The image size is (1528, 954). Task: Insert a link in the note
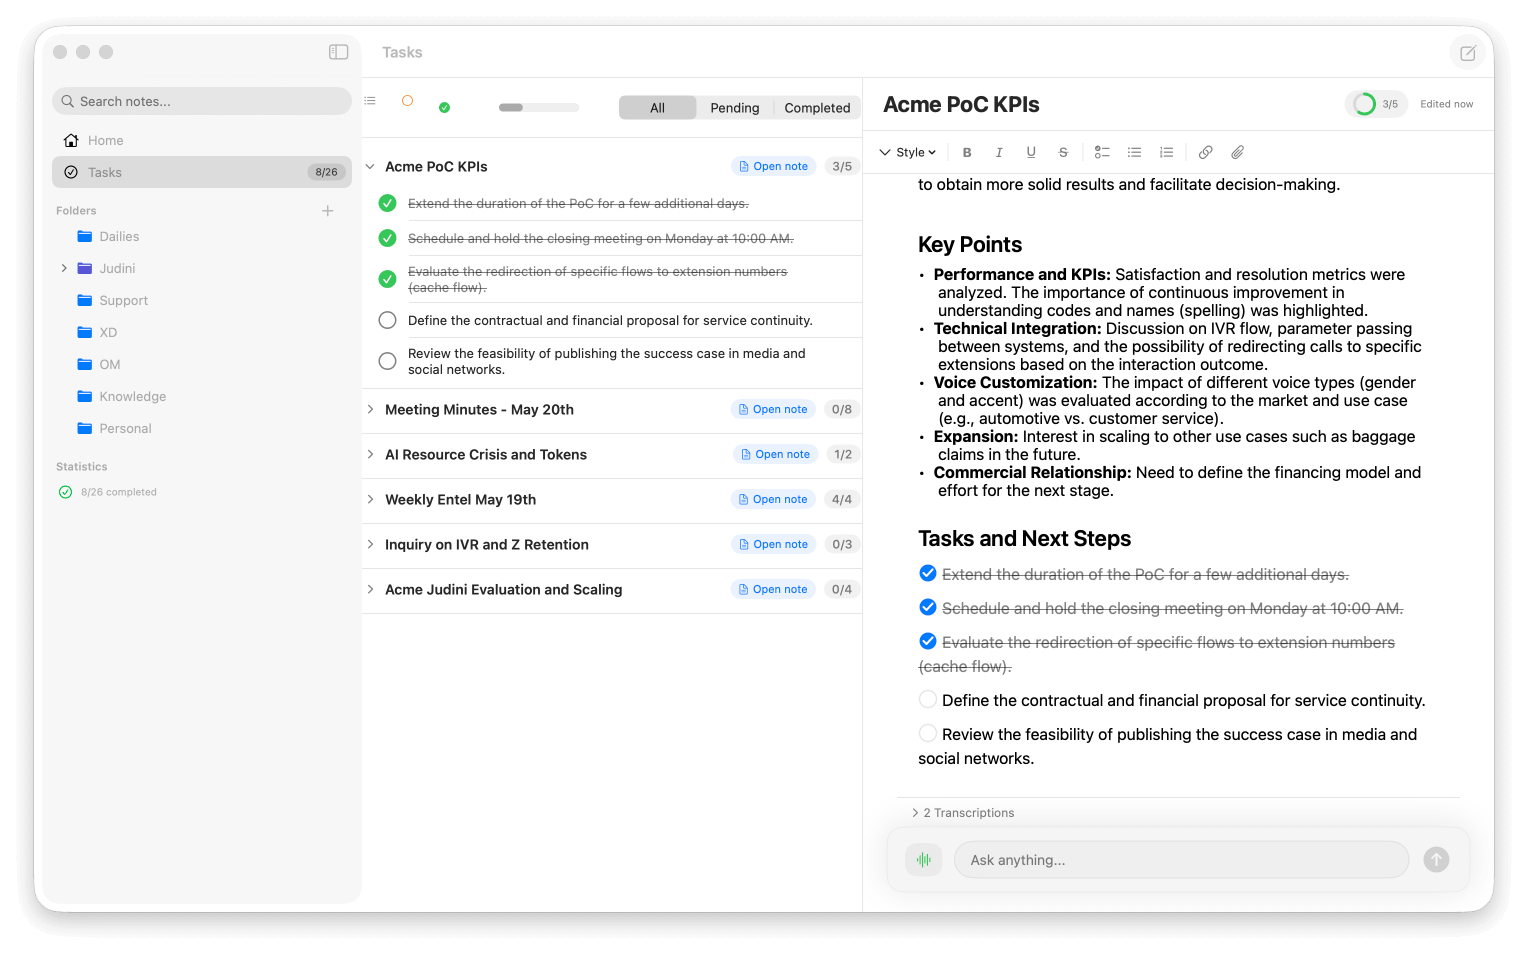pos(1206,152)
